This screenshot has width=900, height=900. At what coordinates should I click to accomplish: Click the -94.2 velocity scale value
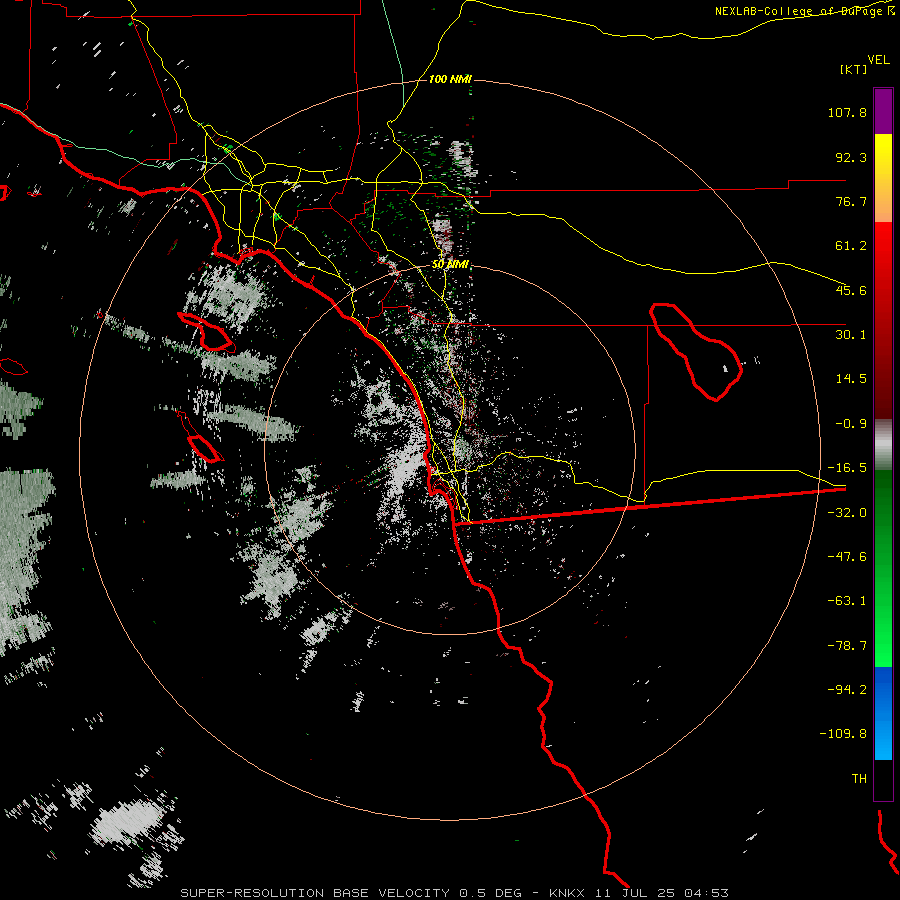(x=847, y=690)
